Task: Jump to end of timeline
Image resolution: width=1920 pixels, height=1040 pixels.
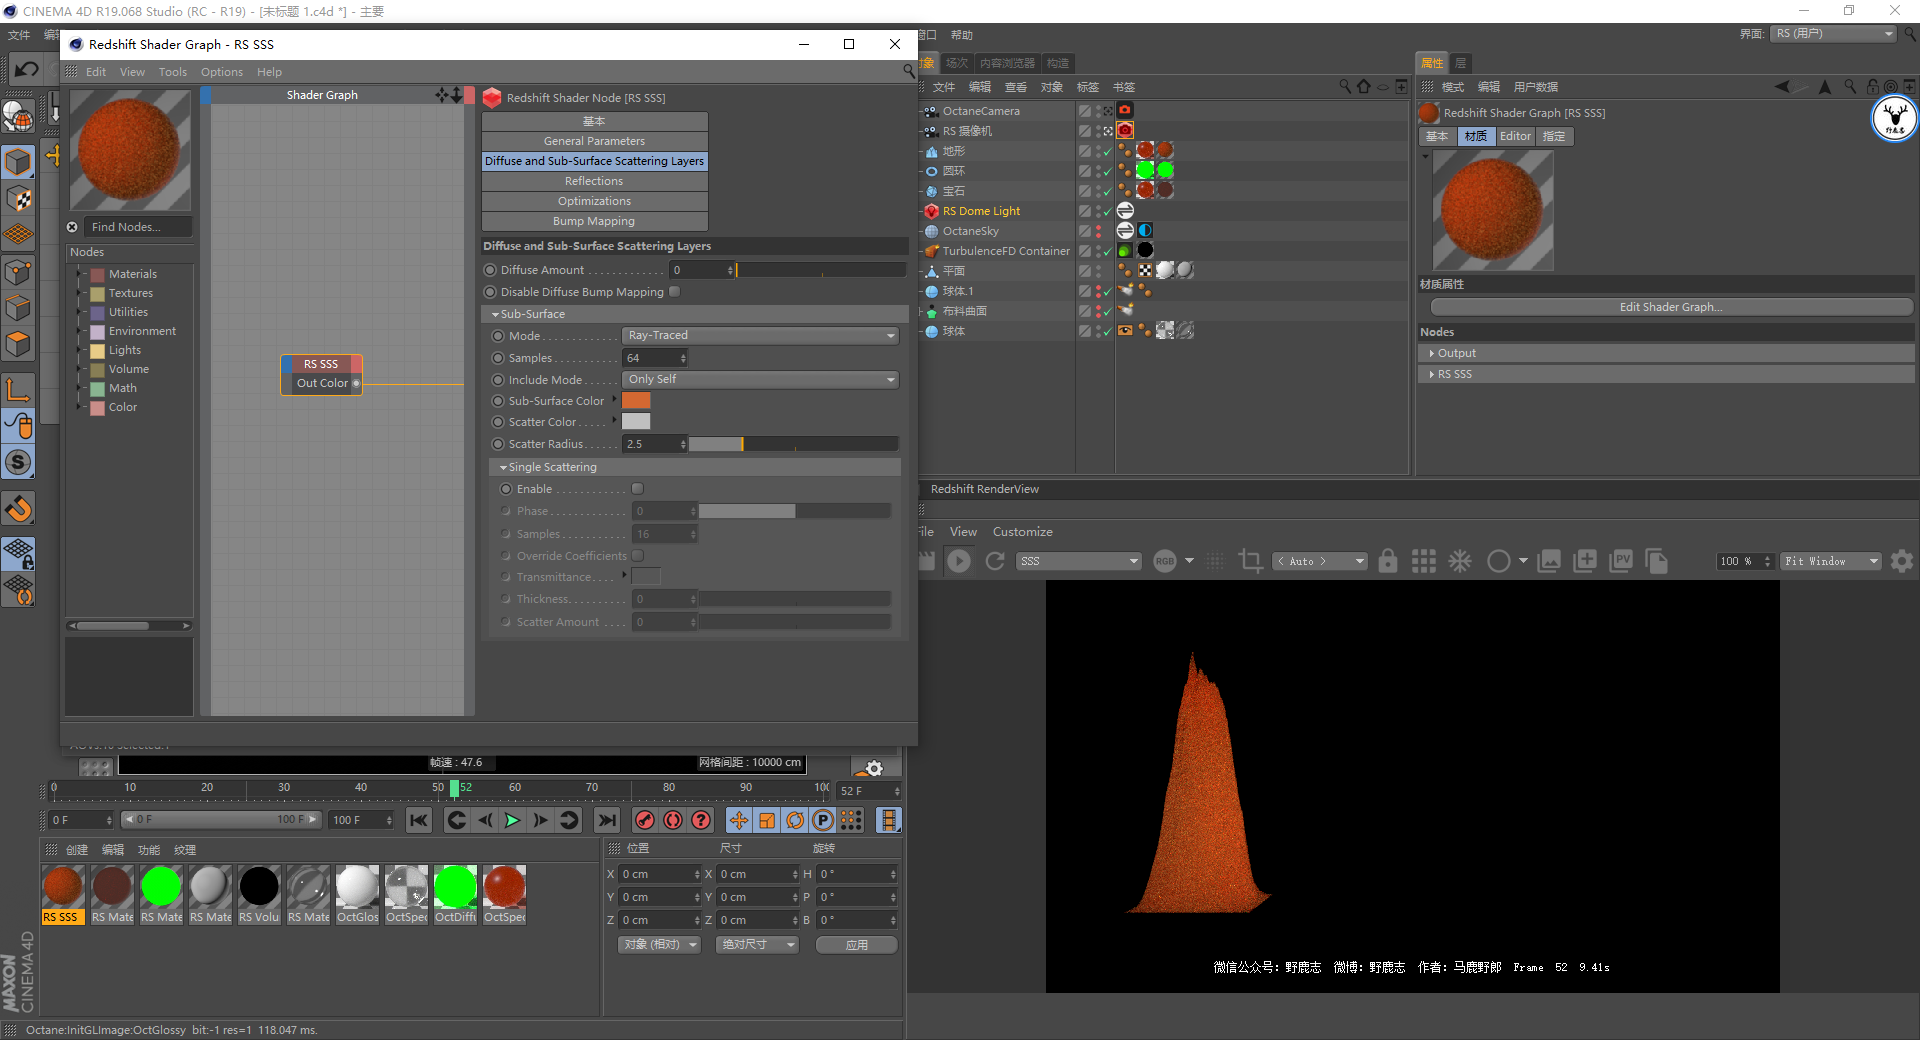Action: [606, 820]
